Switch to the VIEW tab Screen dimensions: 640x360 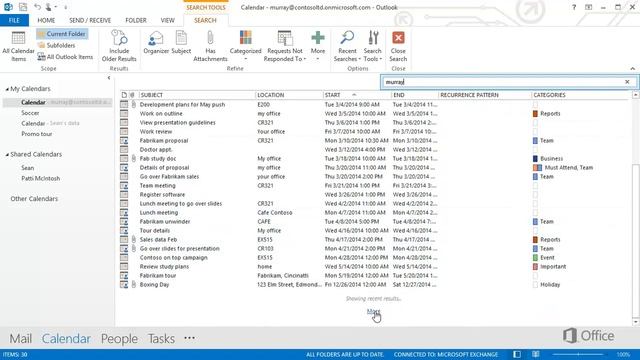coord(167,20)
